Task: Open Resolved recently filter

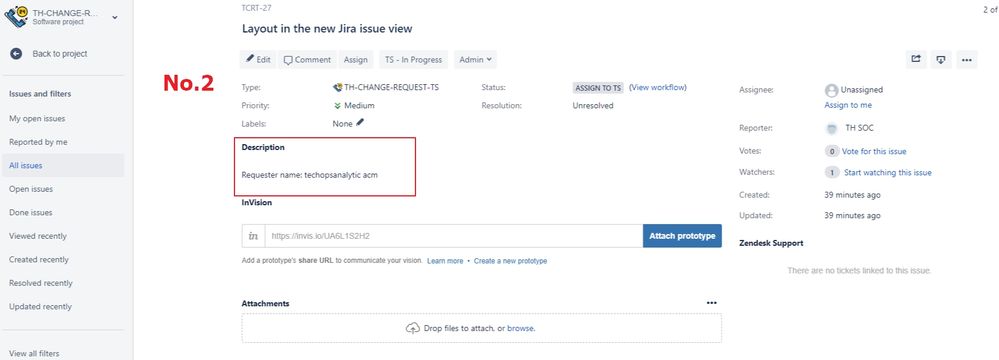Action: 41,284
